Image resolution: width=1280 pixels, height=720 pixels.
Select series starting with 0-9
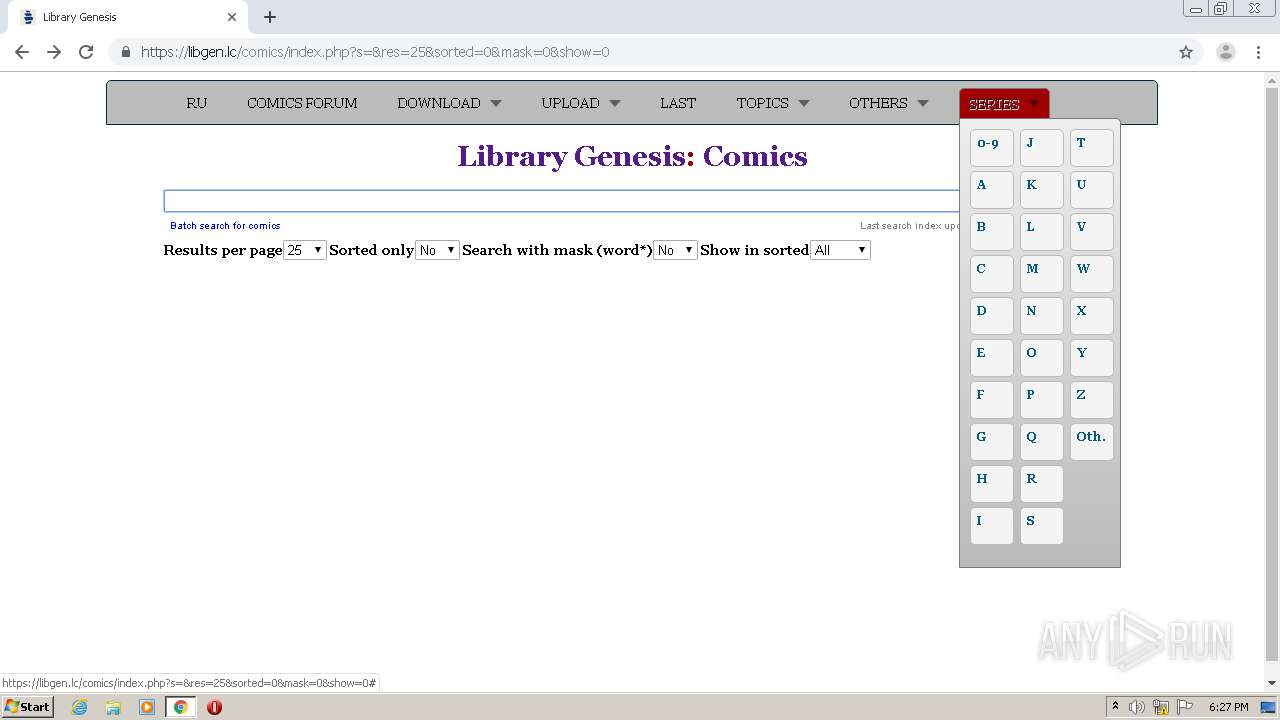992,148
